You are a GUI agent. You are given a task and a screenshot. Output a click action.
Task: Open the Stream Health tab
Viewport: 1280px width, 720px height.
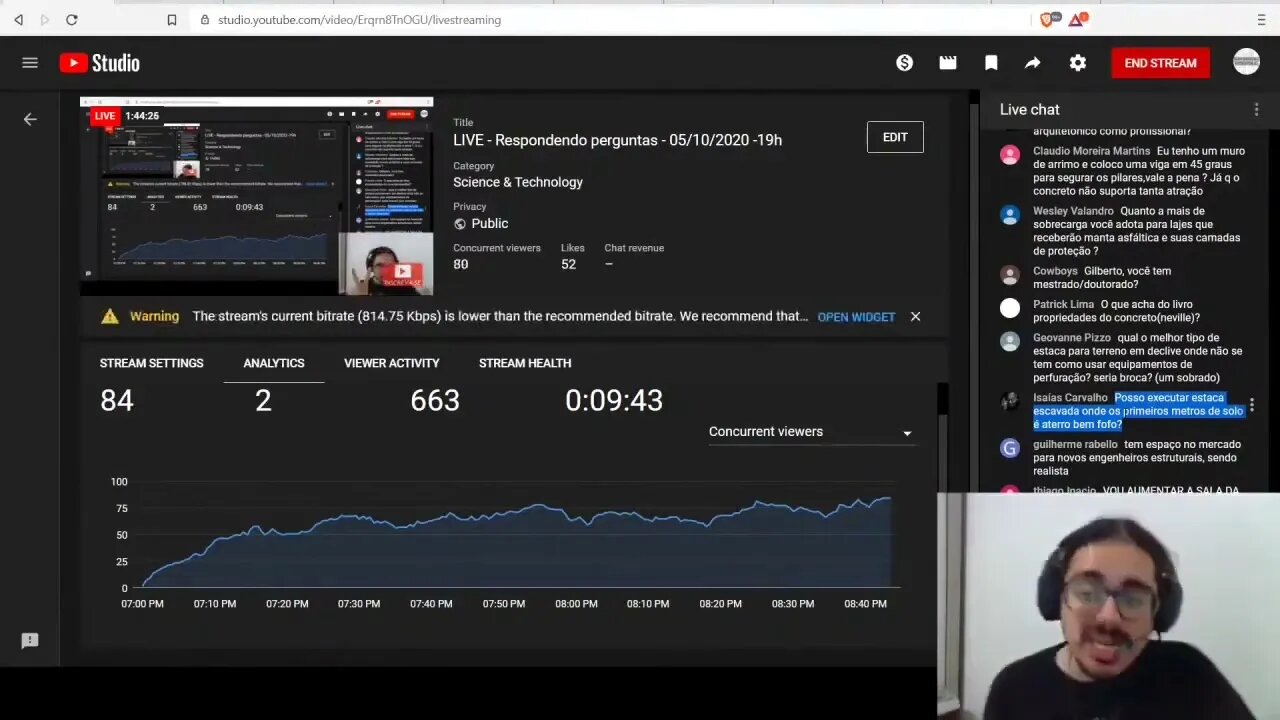pyautogui.click(x=525, y=363)
